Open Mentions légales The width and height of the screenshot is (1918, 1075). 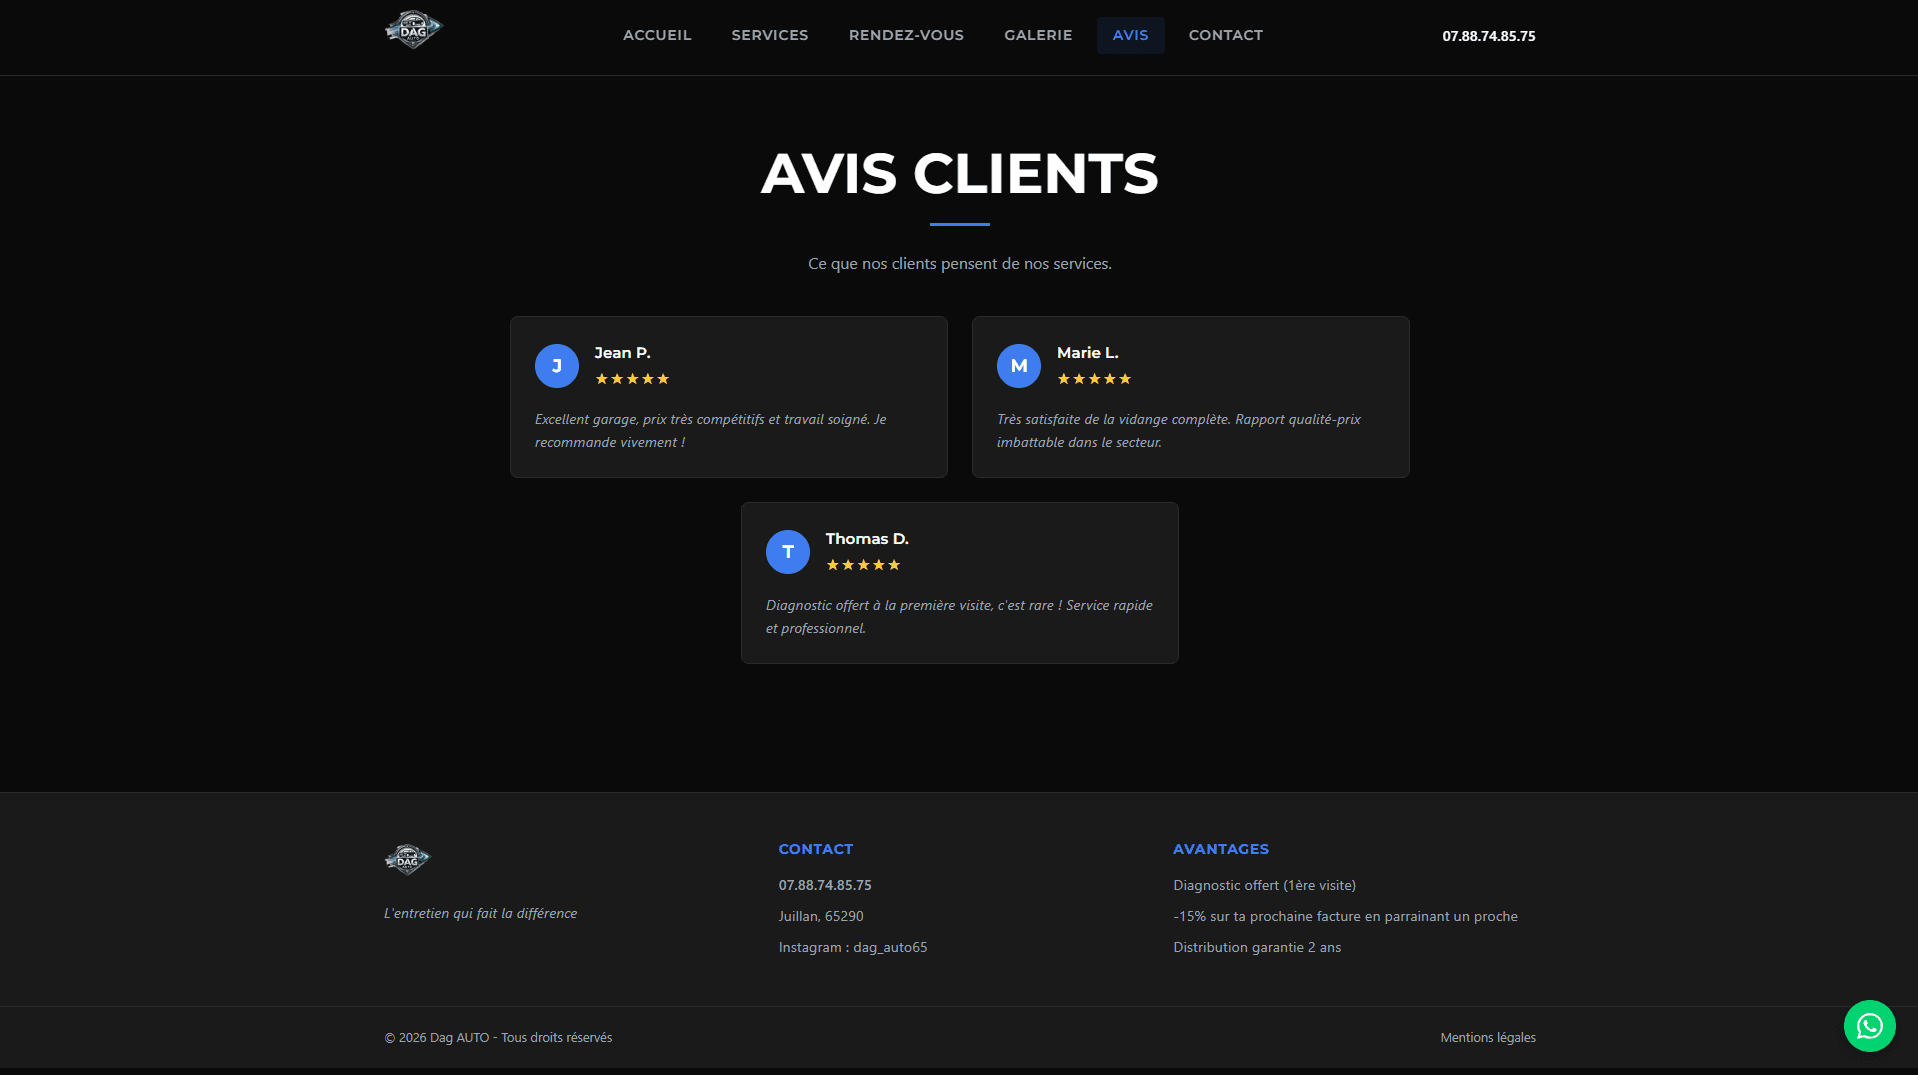(1487, 1037)
